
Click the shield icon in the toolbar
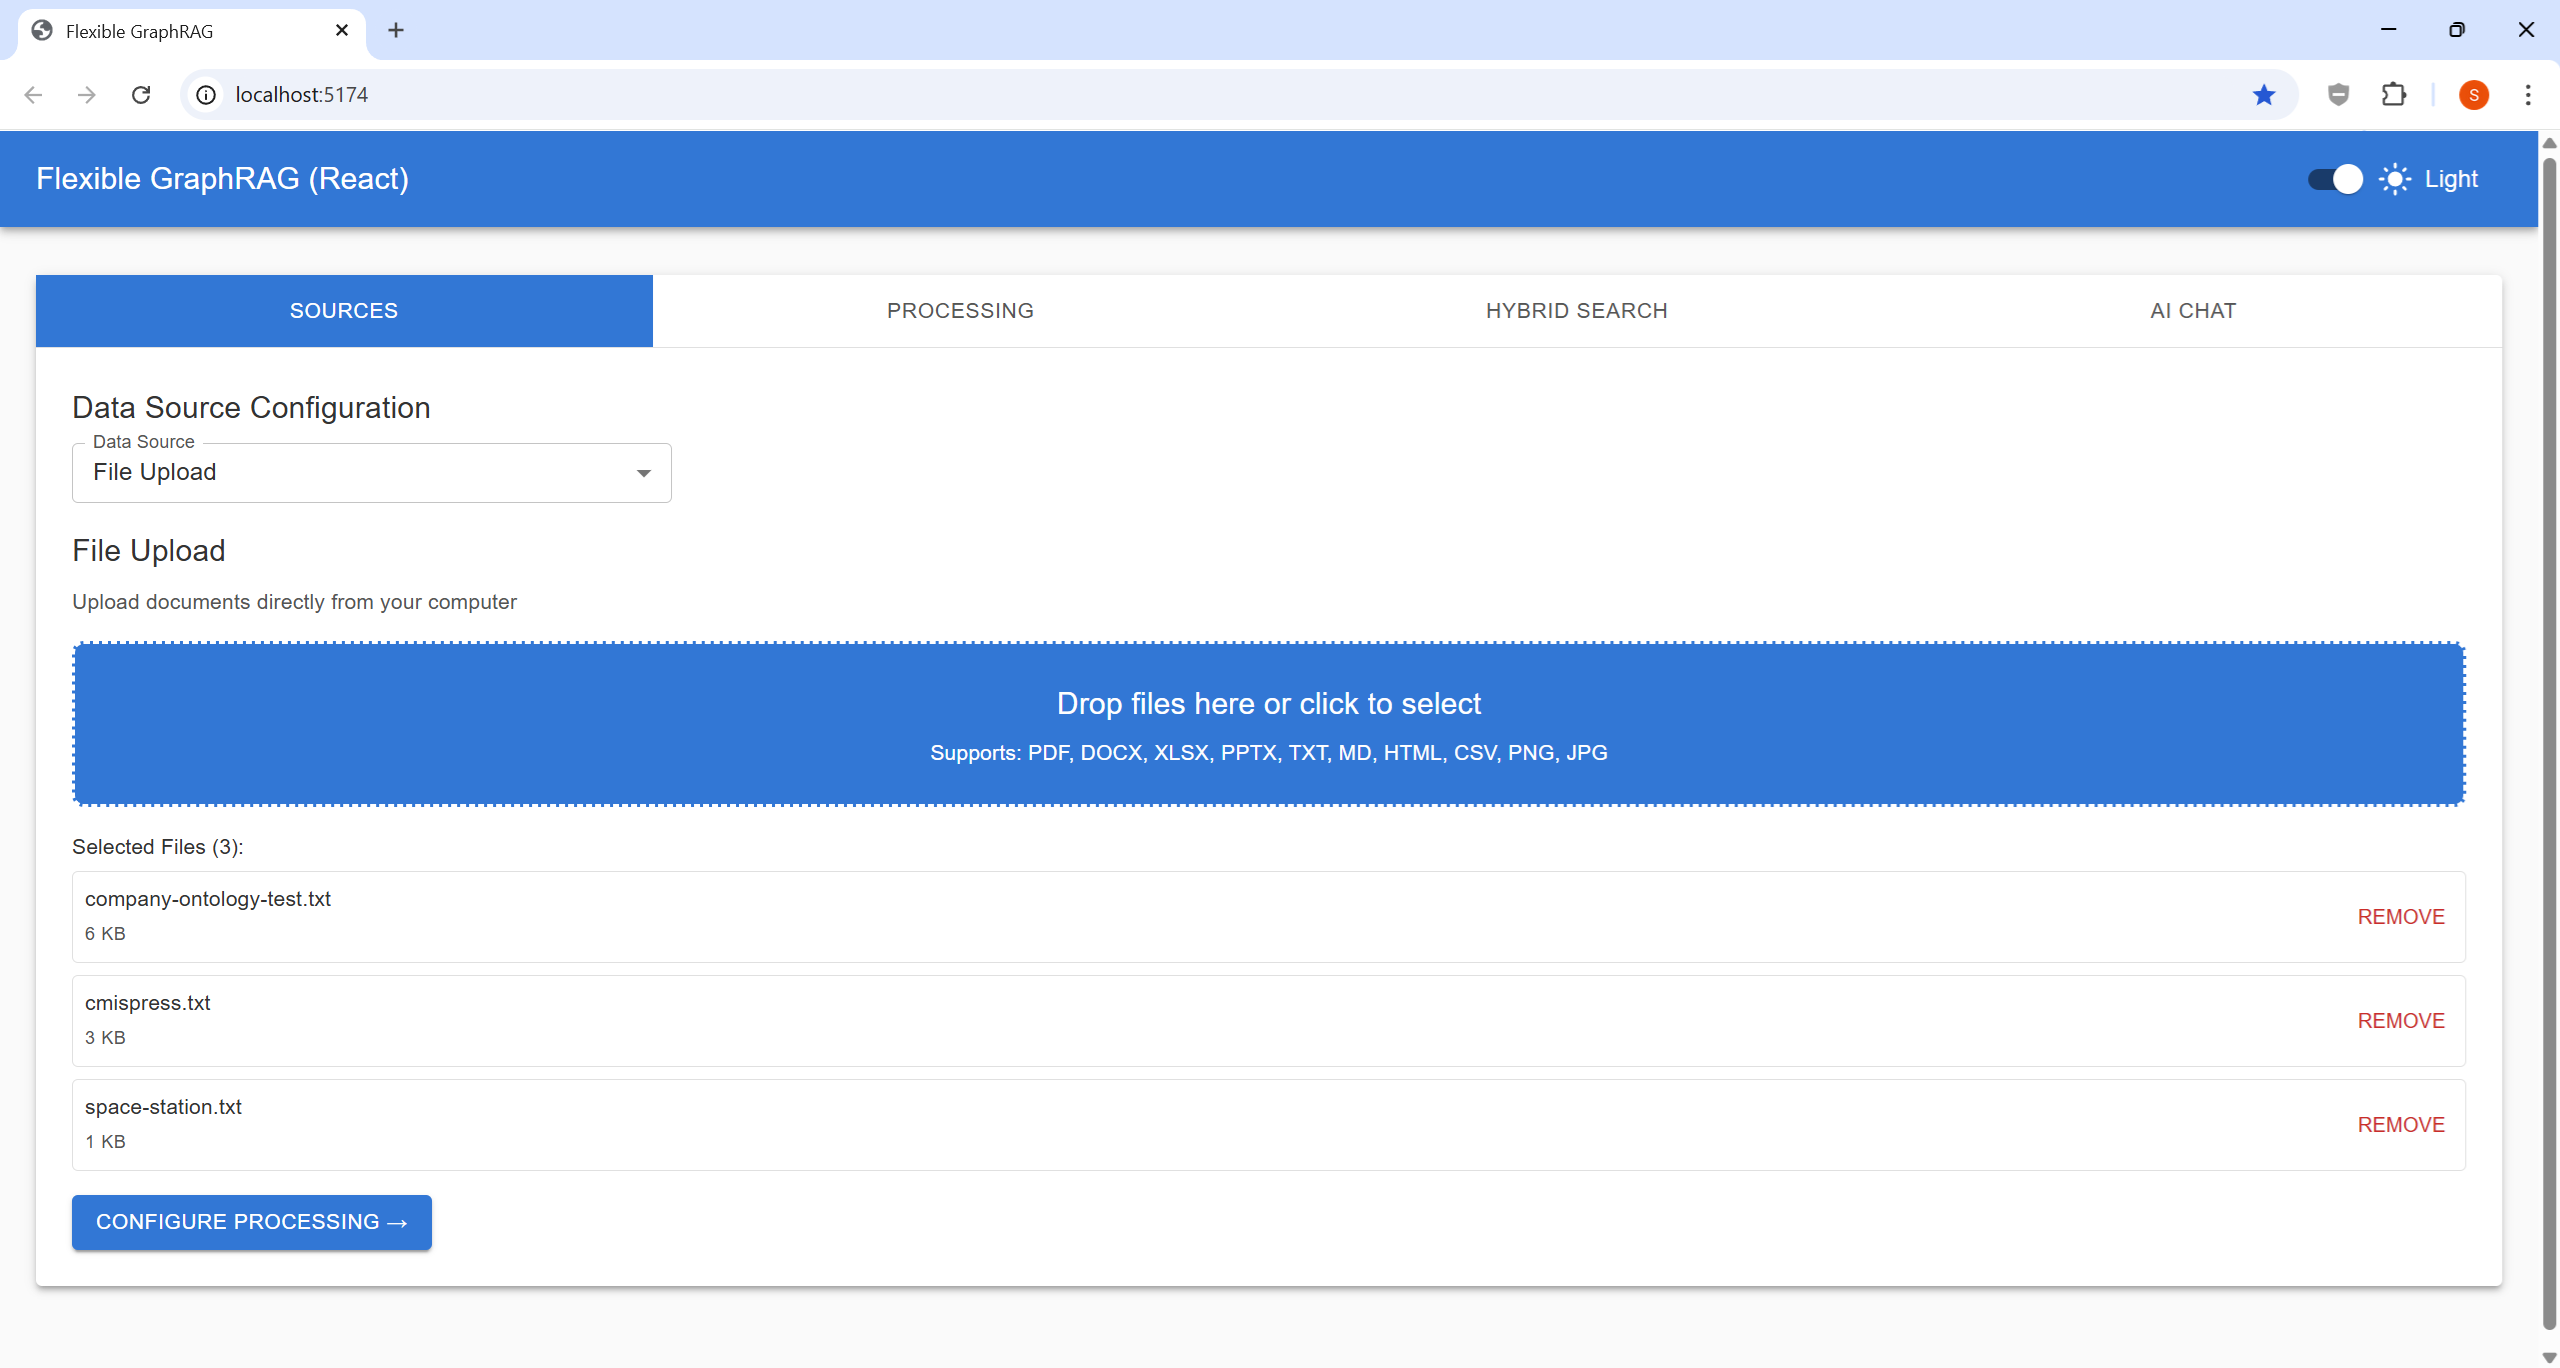click(x=2338, y=95)
